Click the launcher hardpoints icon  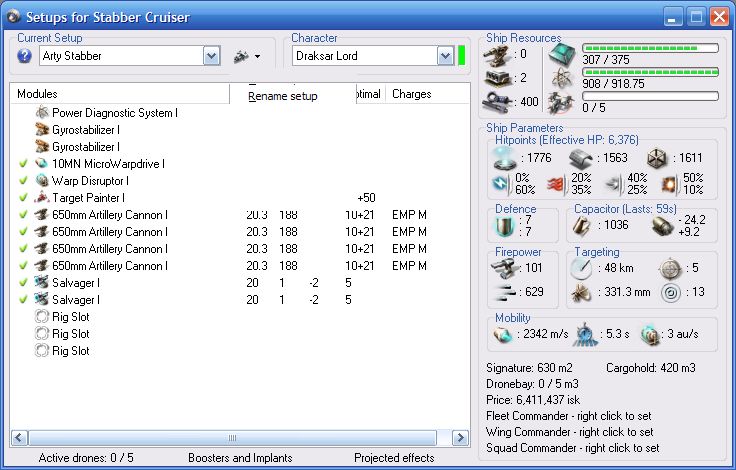pyautogui.click(x=498, y=79)
